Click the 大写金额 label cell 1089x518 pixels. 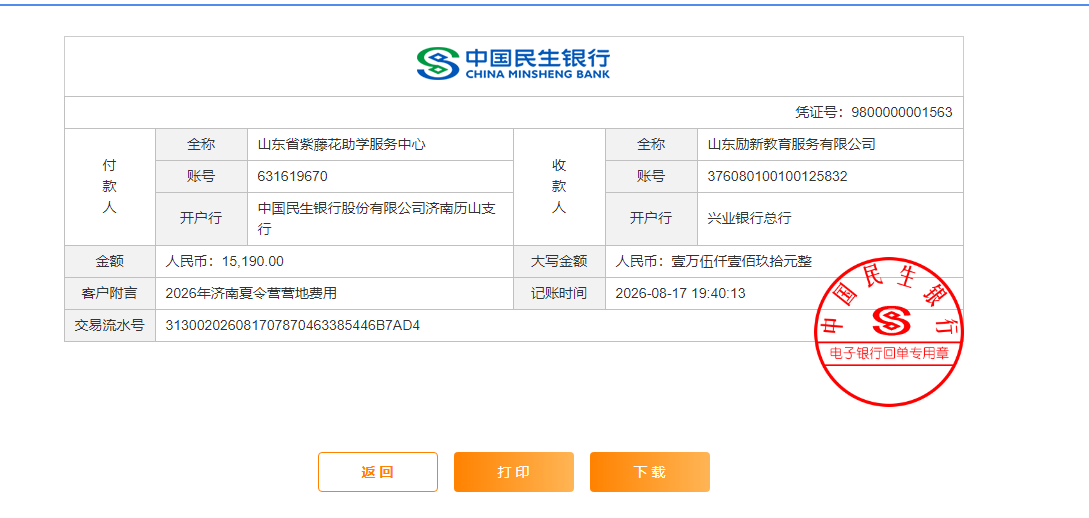pos(560,261)
